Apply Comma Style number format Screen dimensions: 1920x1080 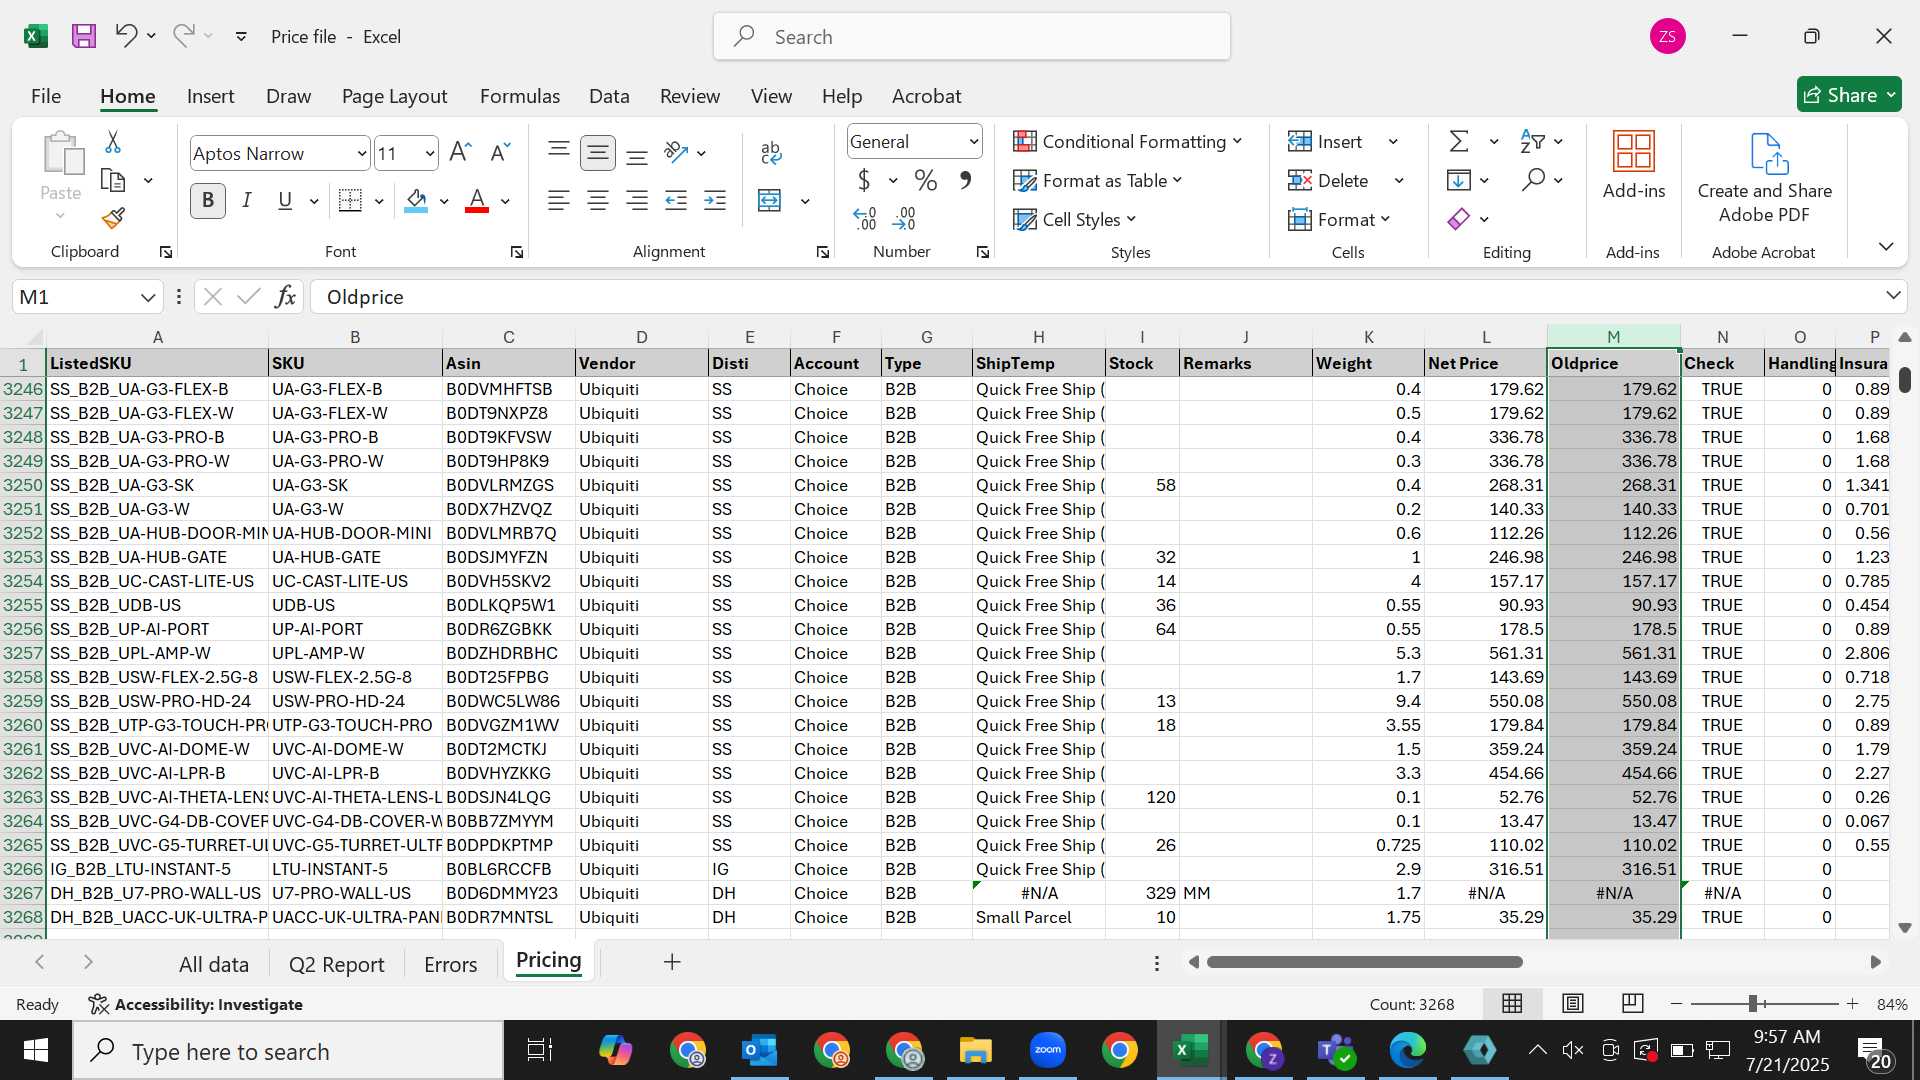pos(965,181)
